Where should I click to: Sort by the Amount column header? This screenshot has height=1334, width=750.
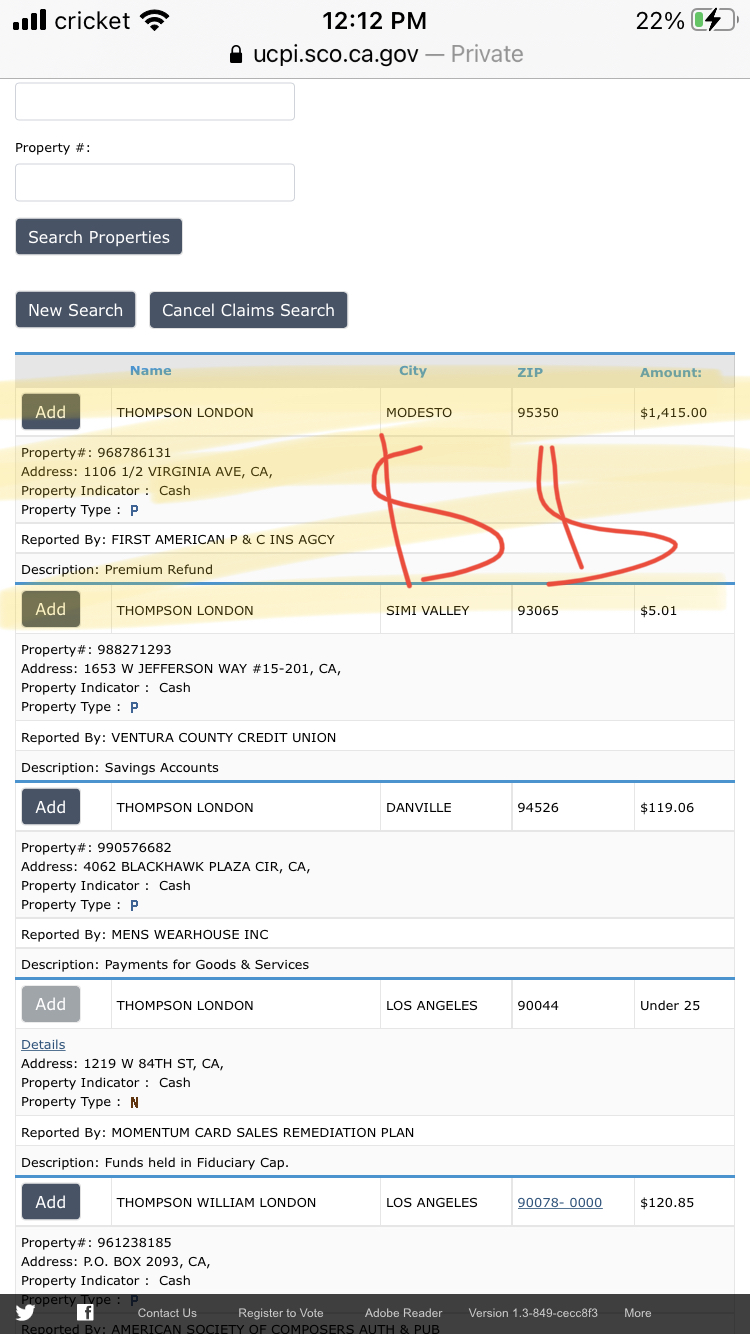(x=671, y=372)
